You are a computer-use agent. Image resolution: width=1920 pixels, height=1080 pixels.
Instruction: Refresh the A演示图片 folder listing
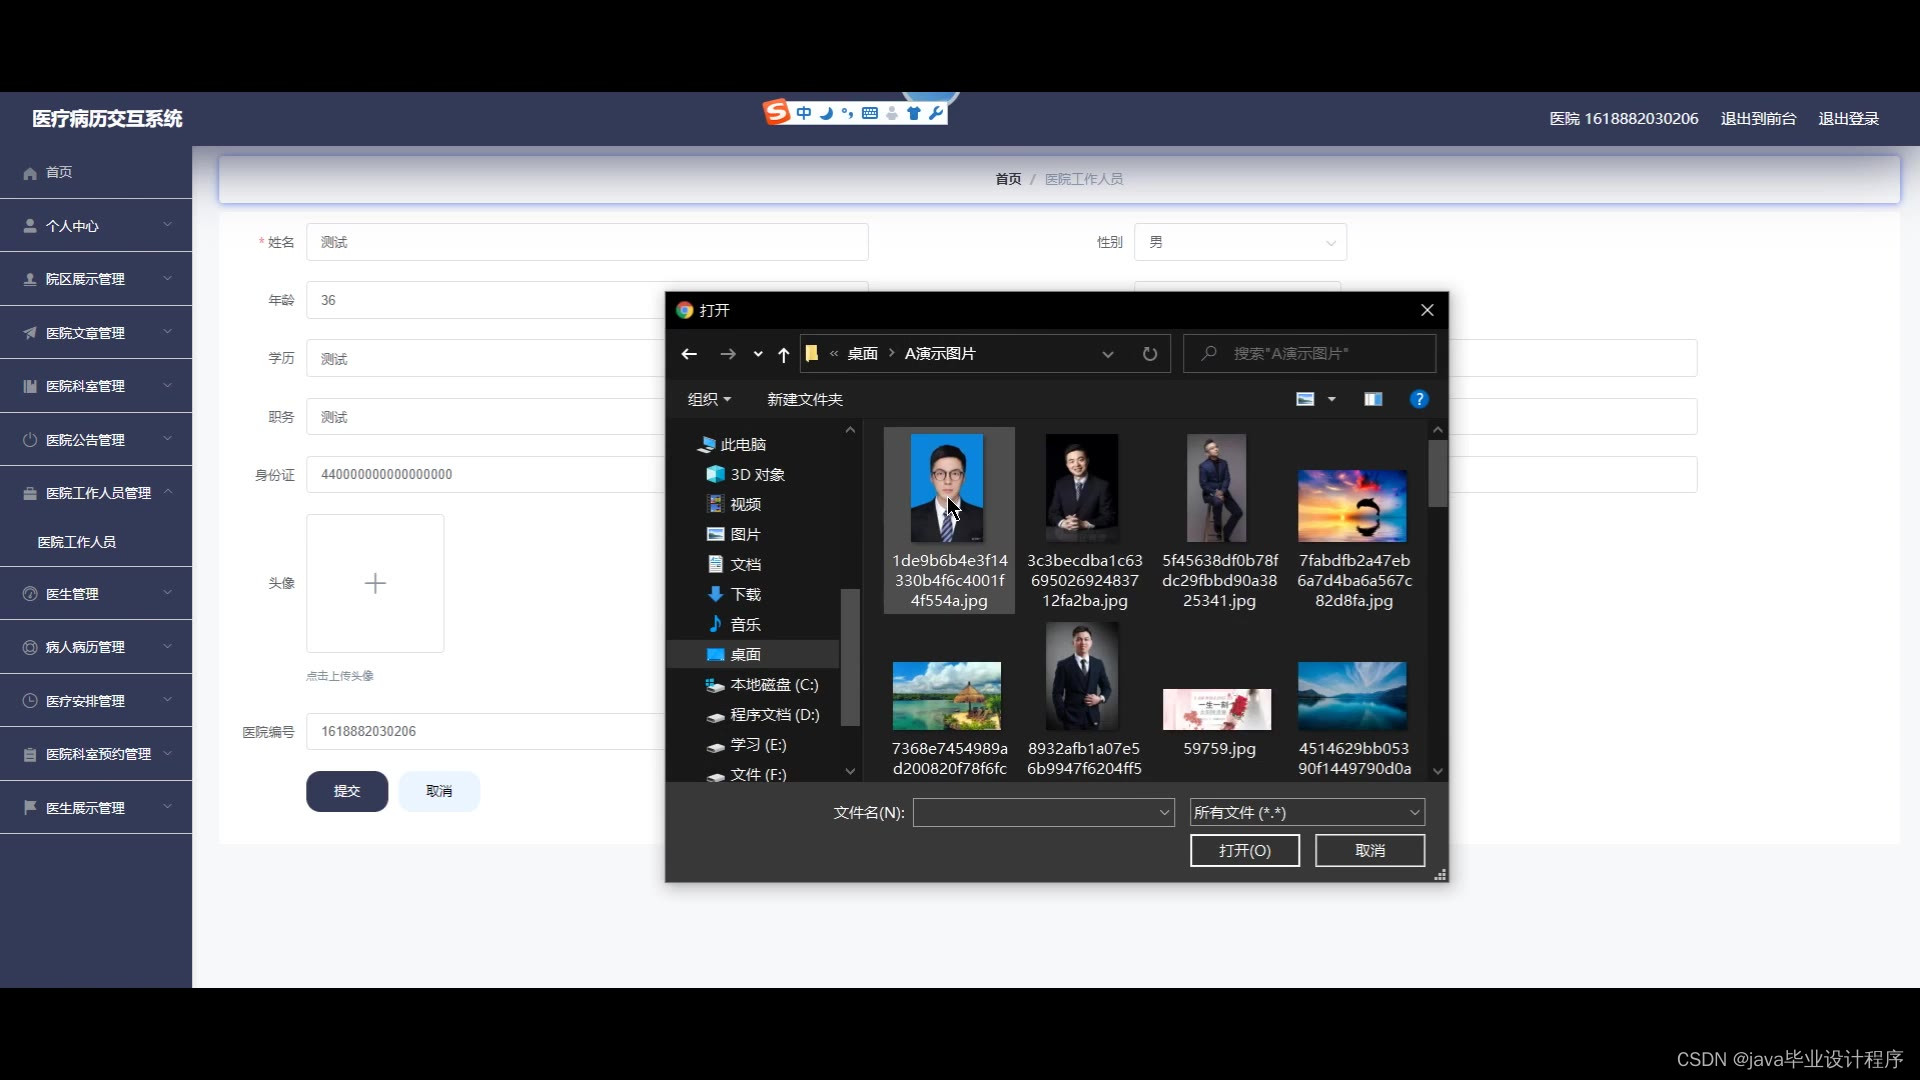click(1149, 353)
